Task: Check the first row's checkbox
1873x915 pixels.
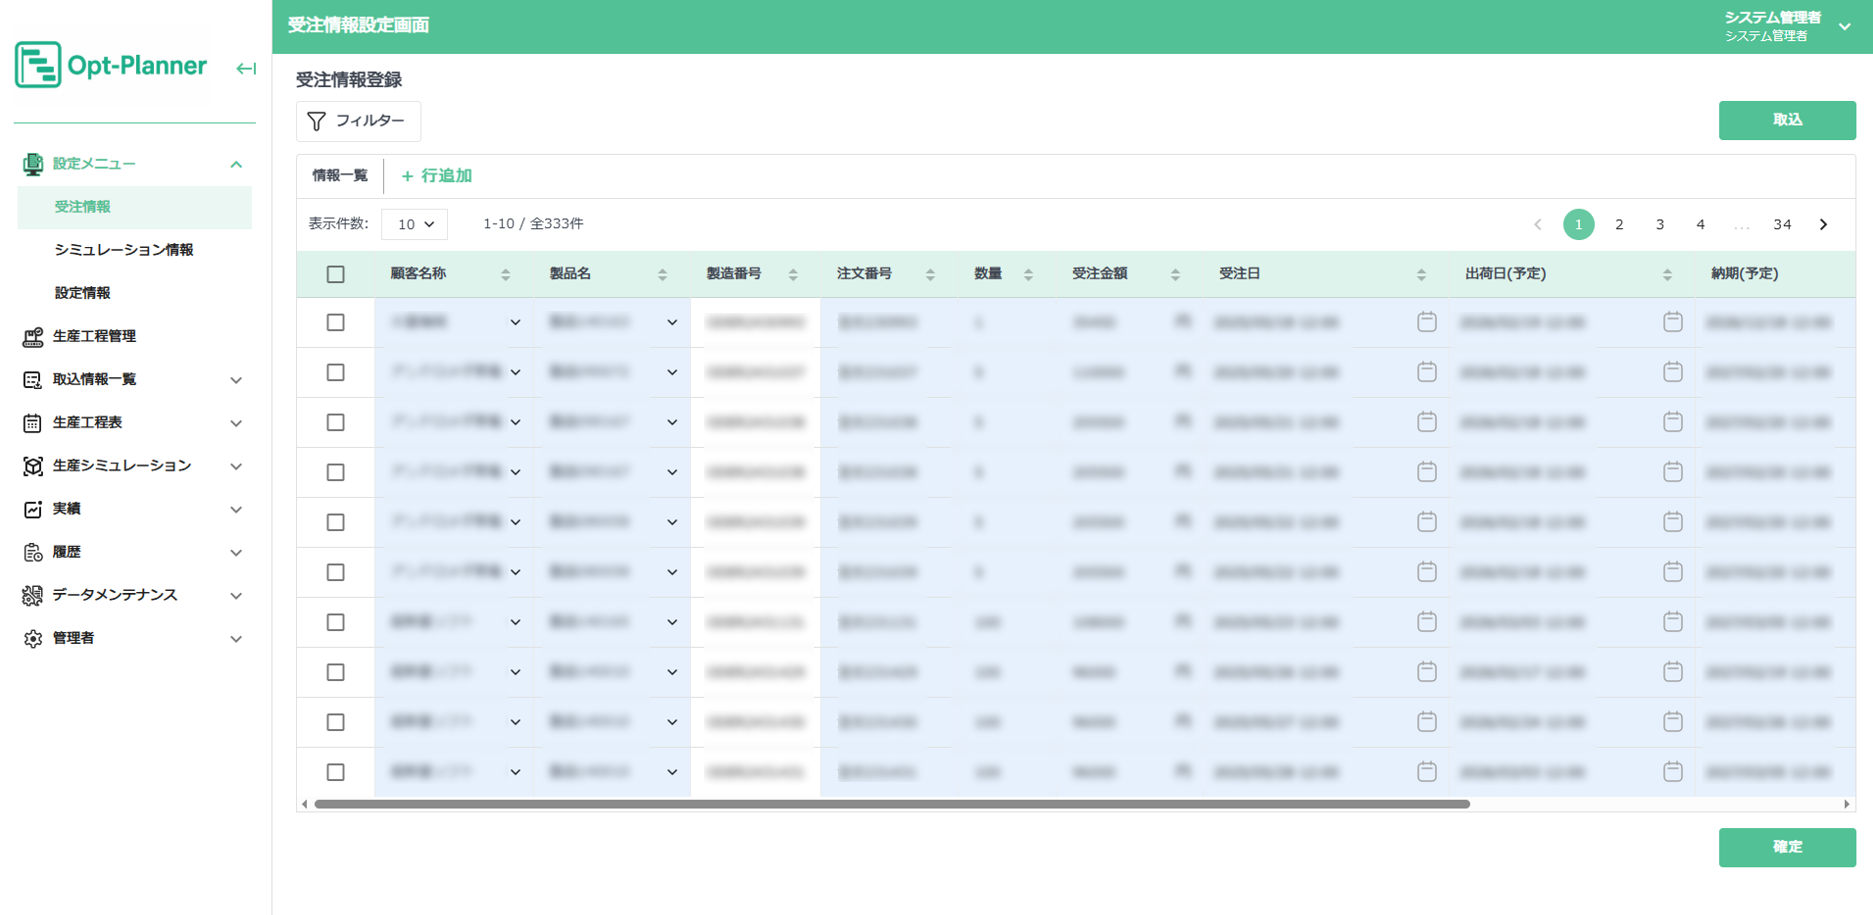Action: 336,323
